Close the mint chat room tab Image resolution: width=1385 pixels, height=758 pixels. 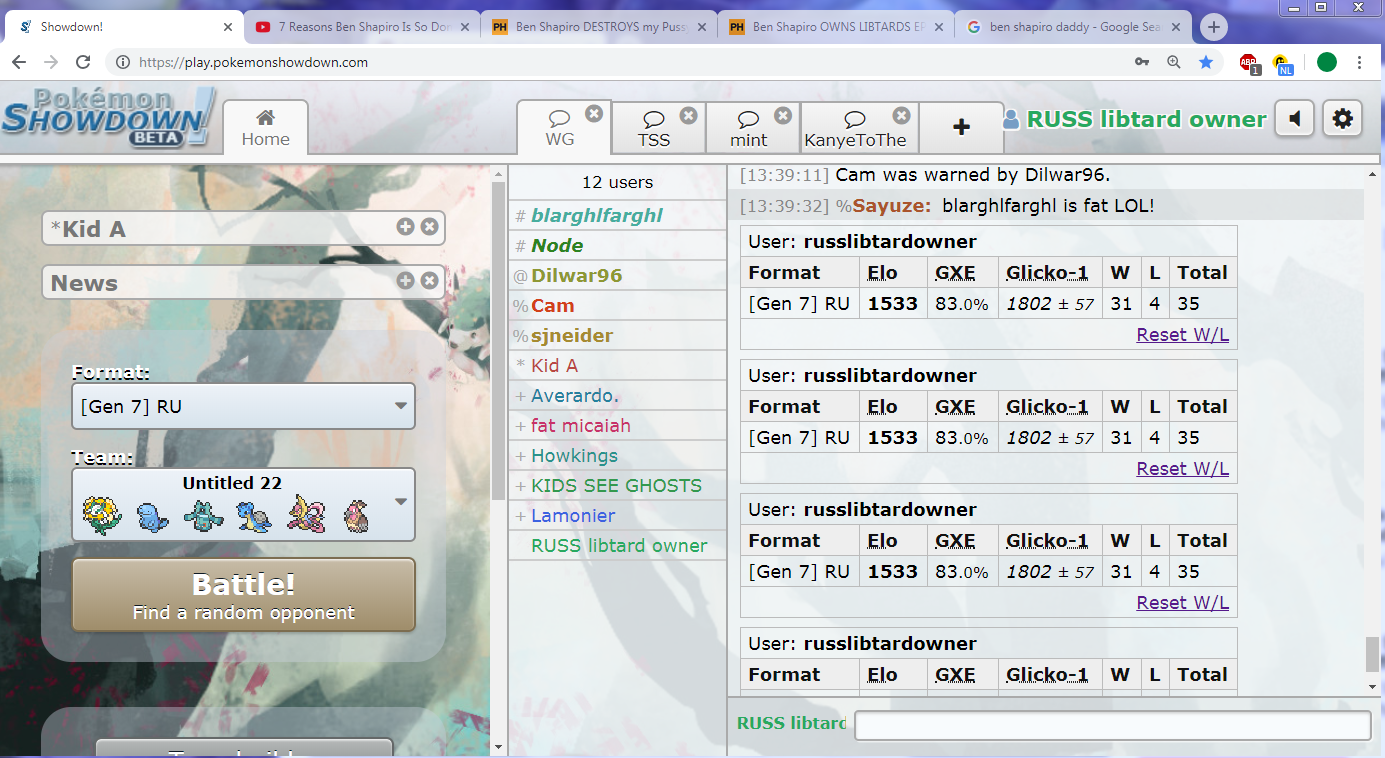point(783,115)
